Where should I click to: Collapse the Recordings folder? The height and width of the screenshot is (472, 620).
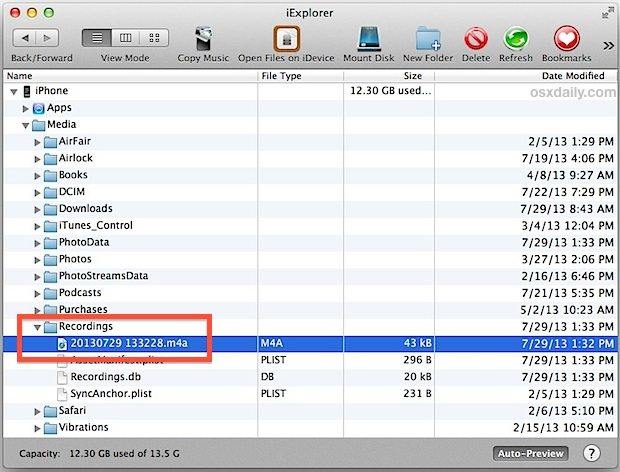pos(38,327)
